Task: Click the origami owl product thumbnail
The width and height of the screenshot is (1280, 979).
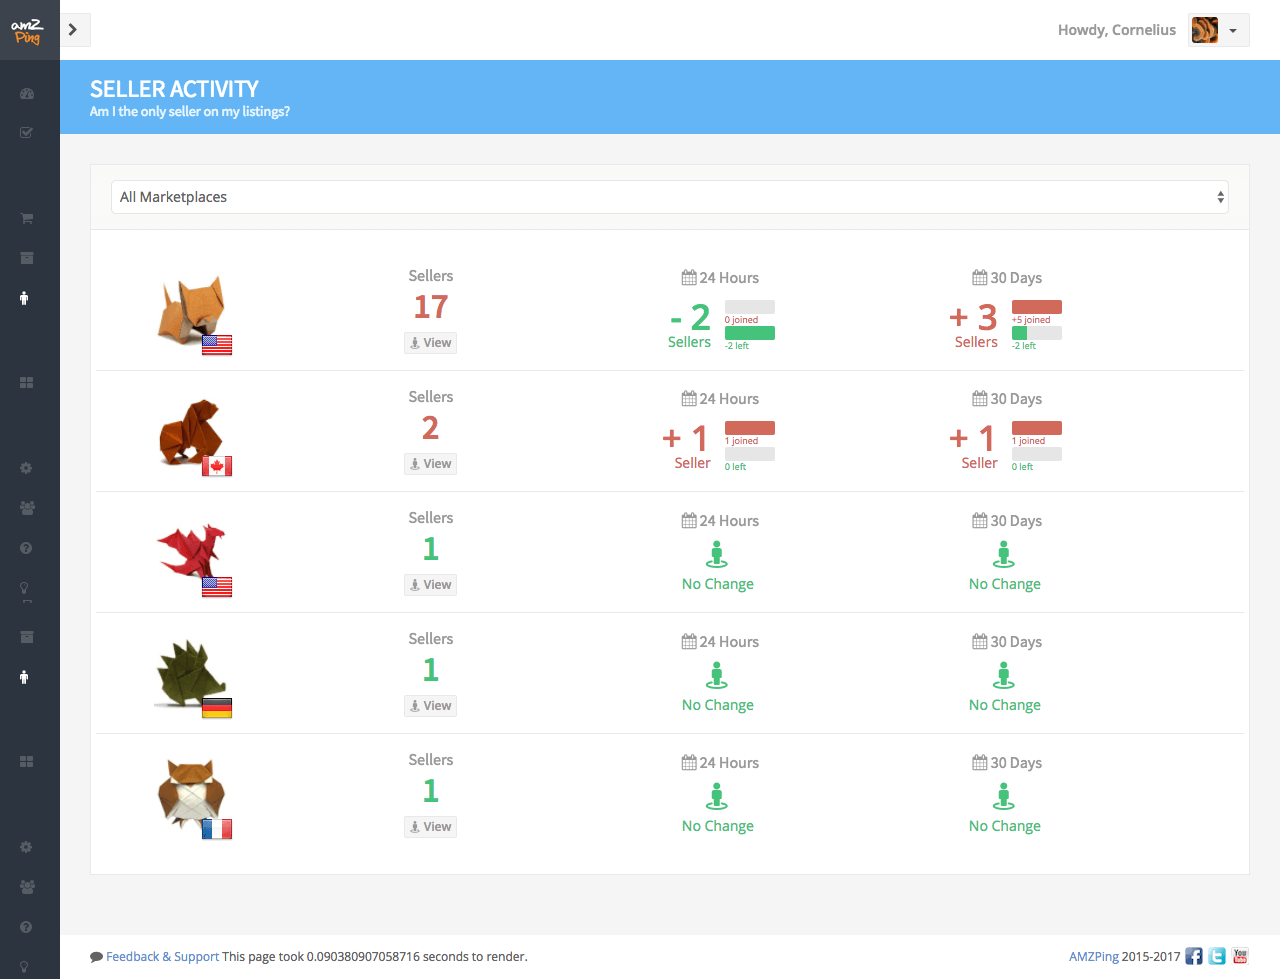Action: (x=192, y=792)
